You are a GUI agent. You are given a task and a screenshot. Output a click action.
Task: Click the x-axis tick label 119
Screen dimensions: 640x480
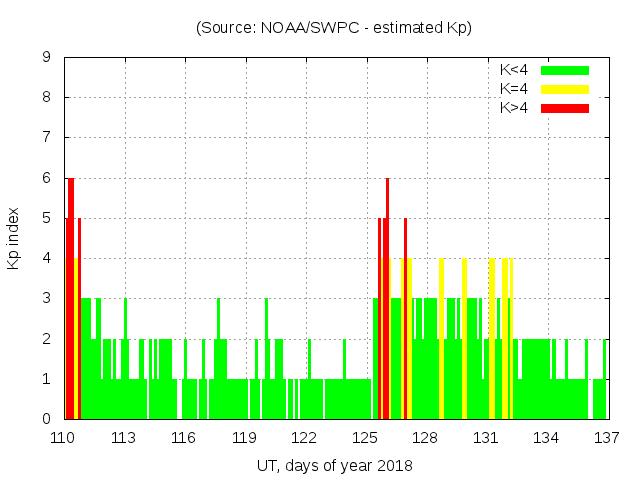(245, 438)
